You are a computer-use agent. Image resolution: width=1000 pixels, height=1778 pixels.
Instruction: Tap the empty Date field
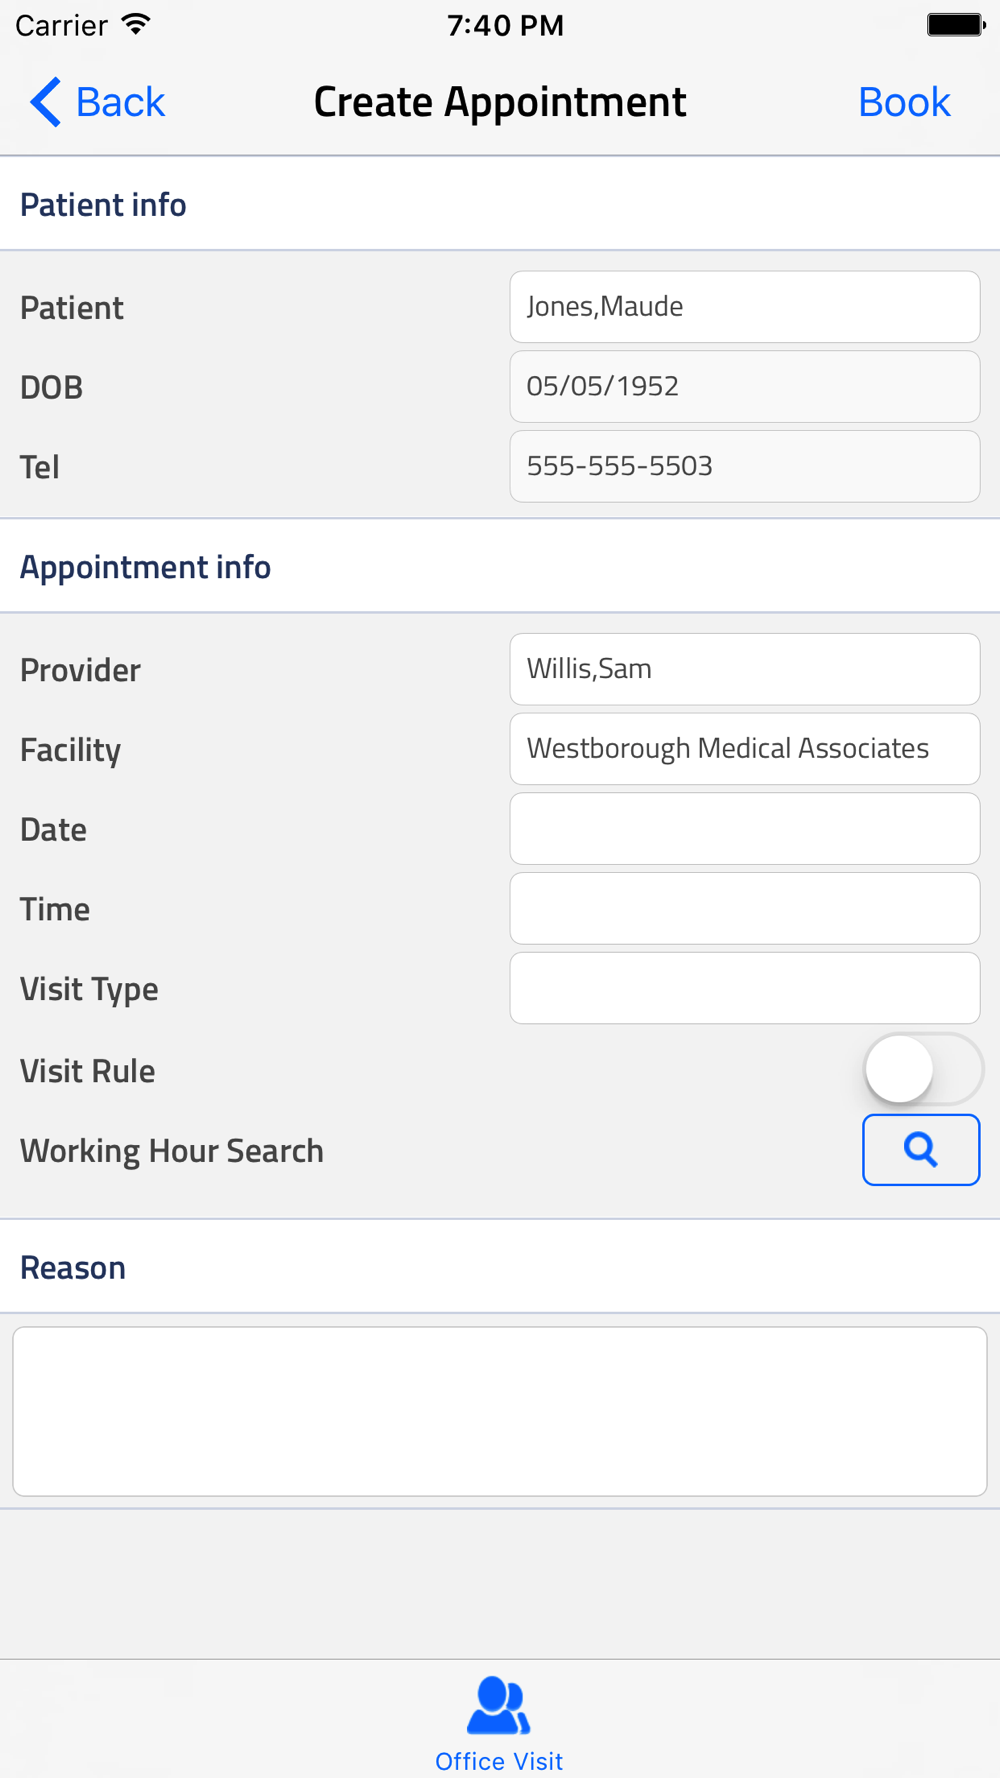point(744,829)
